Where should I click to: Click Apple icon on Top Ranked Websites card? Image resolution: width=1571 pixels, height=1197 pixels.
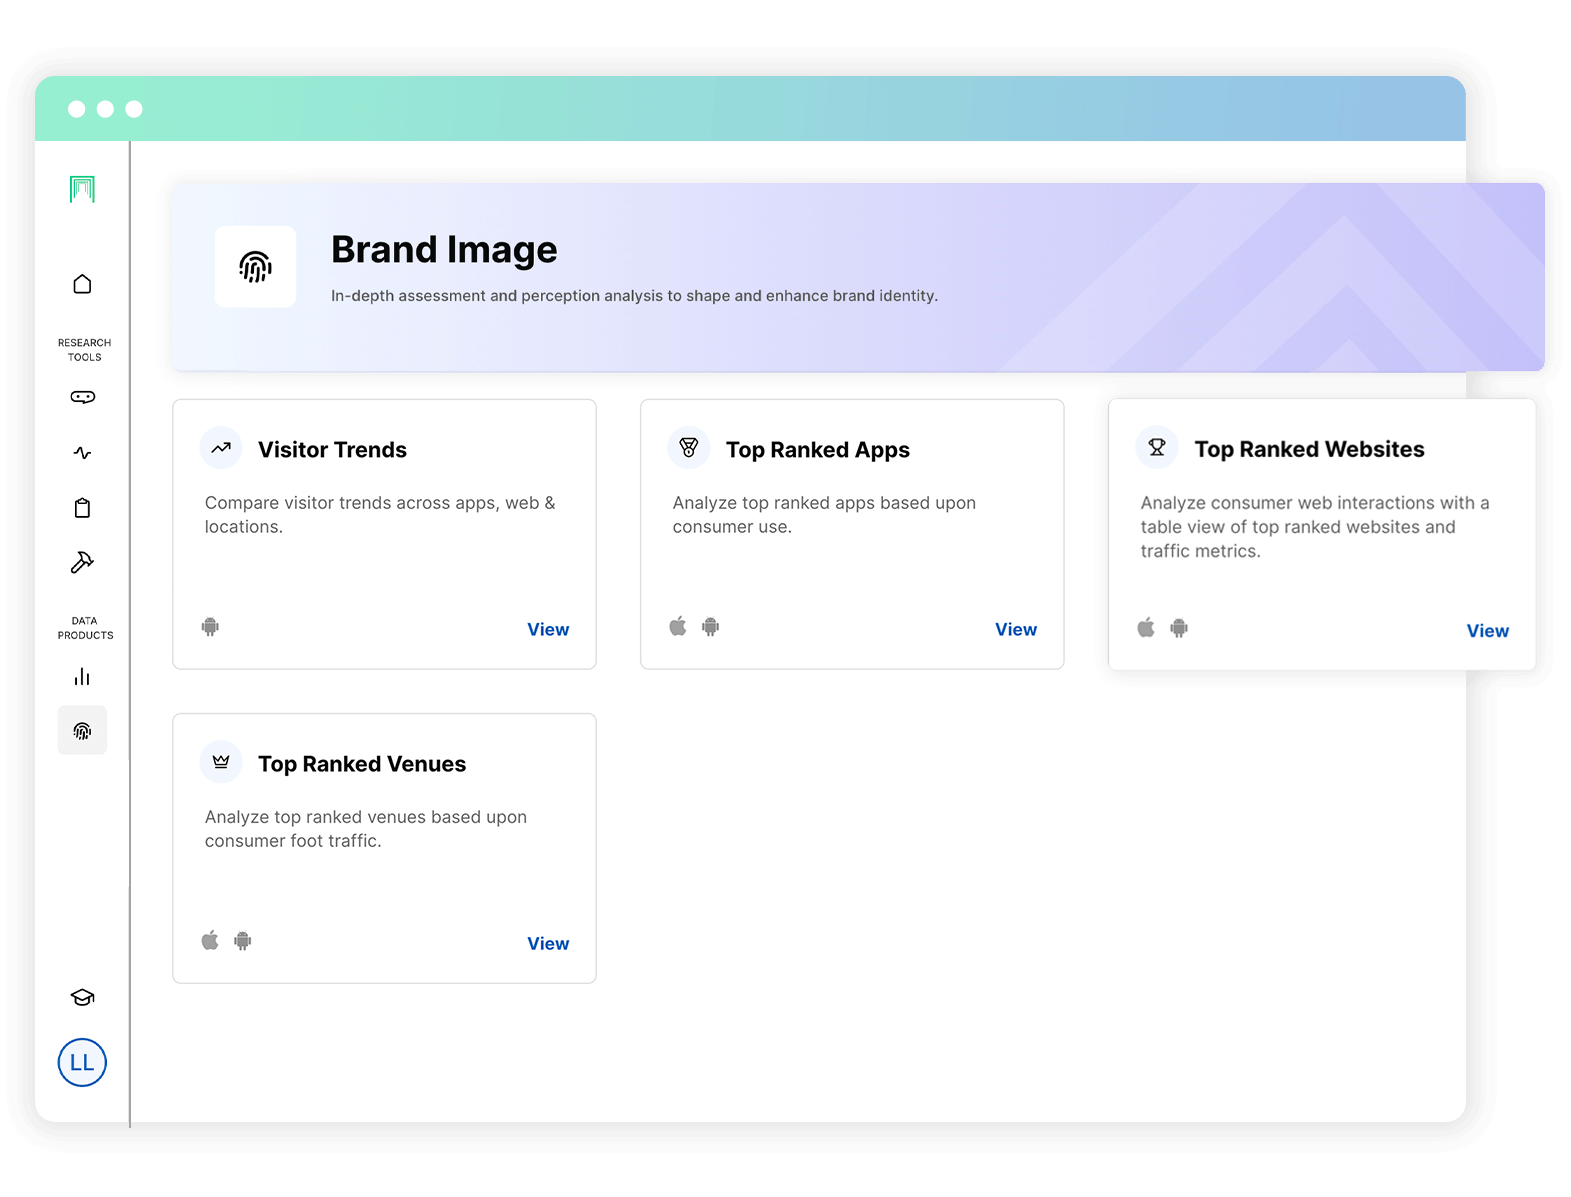click(x=1146, y=628)
